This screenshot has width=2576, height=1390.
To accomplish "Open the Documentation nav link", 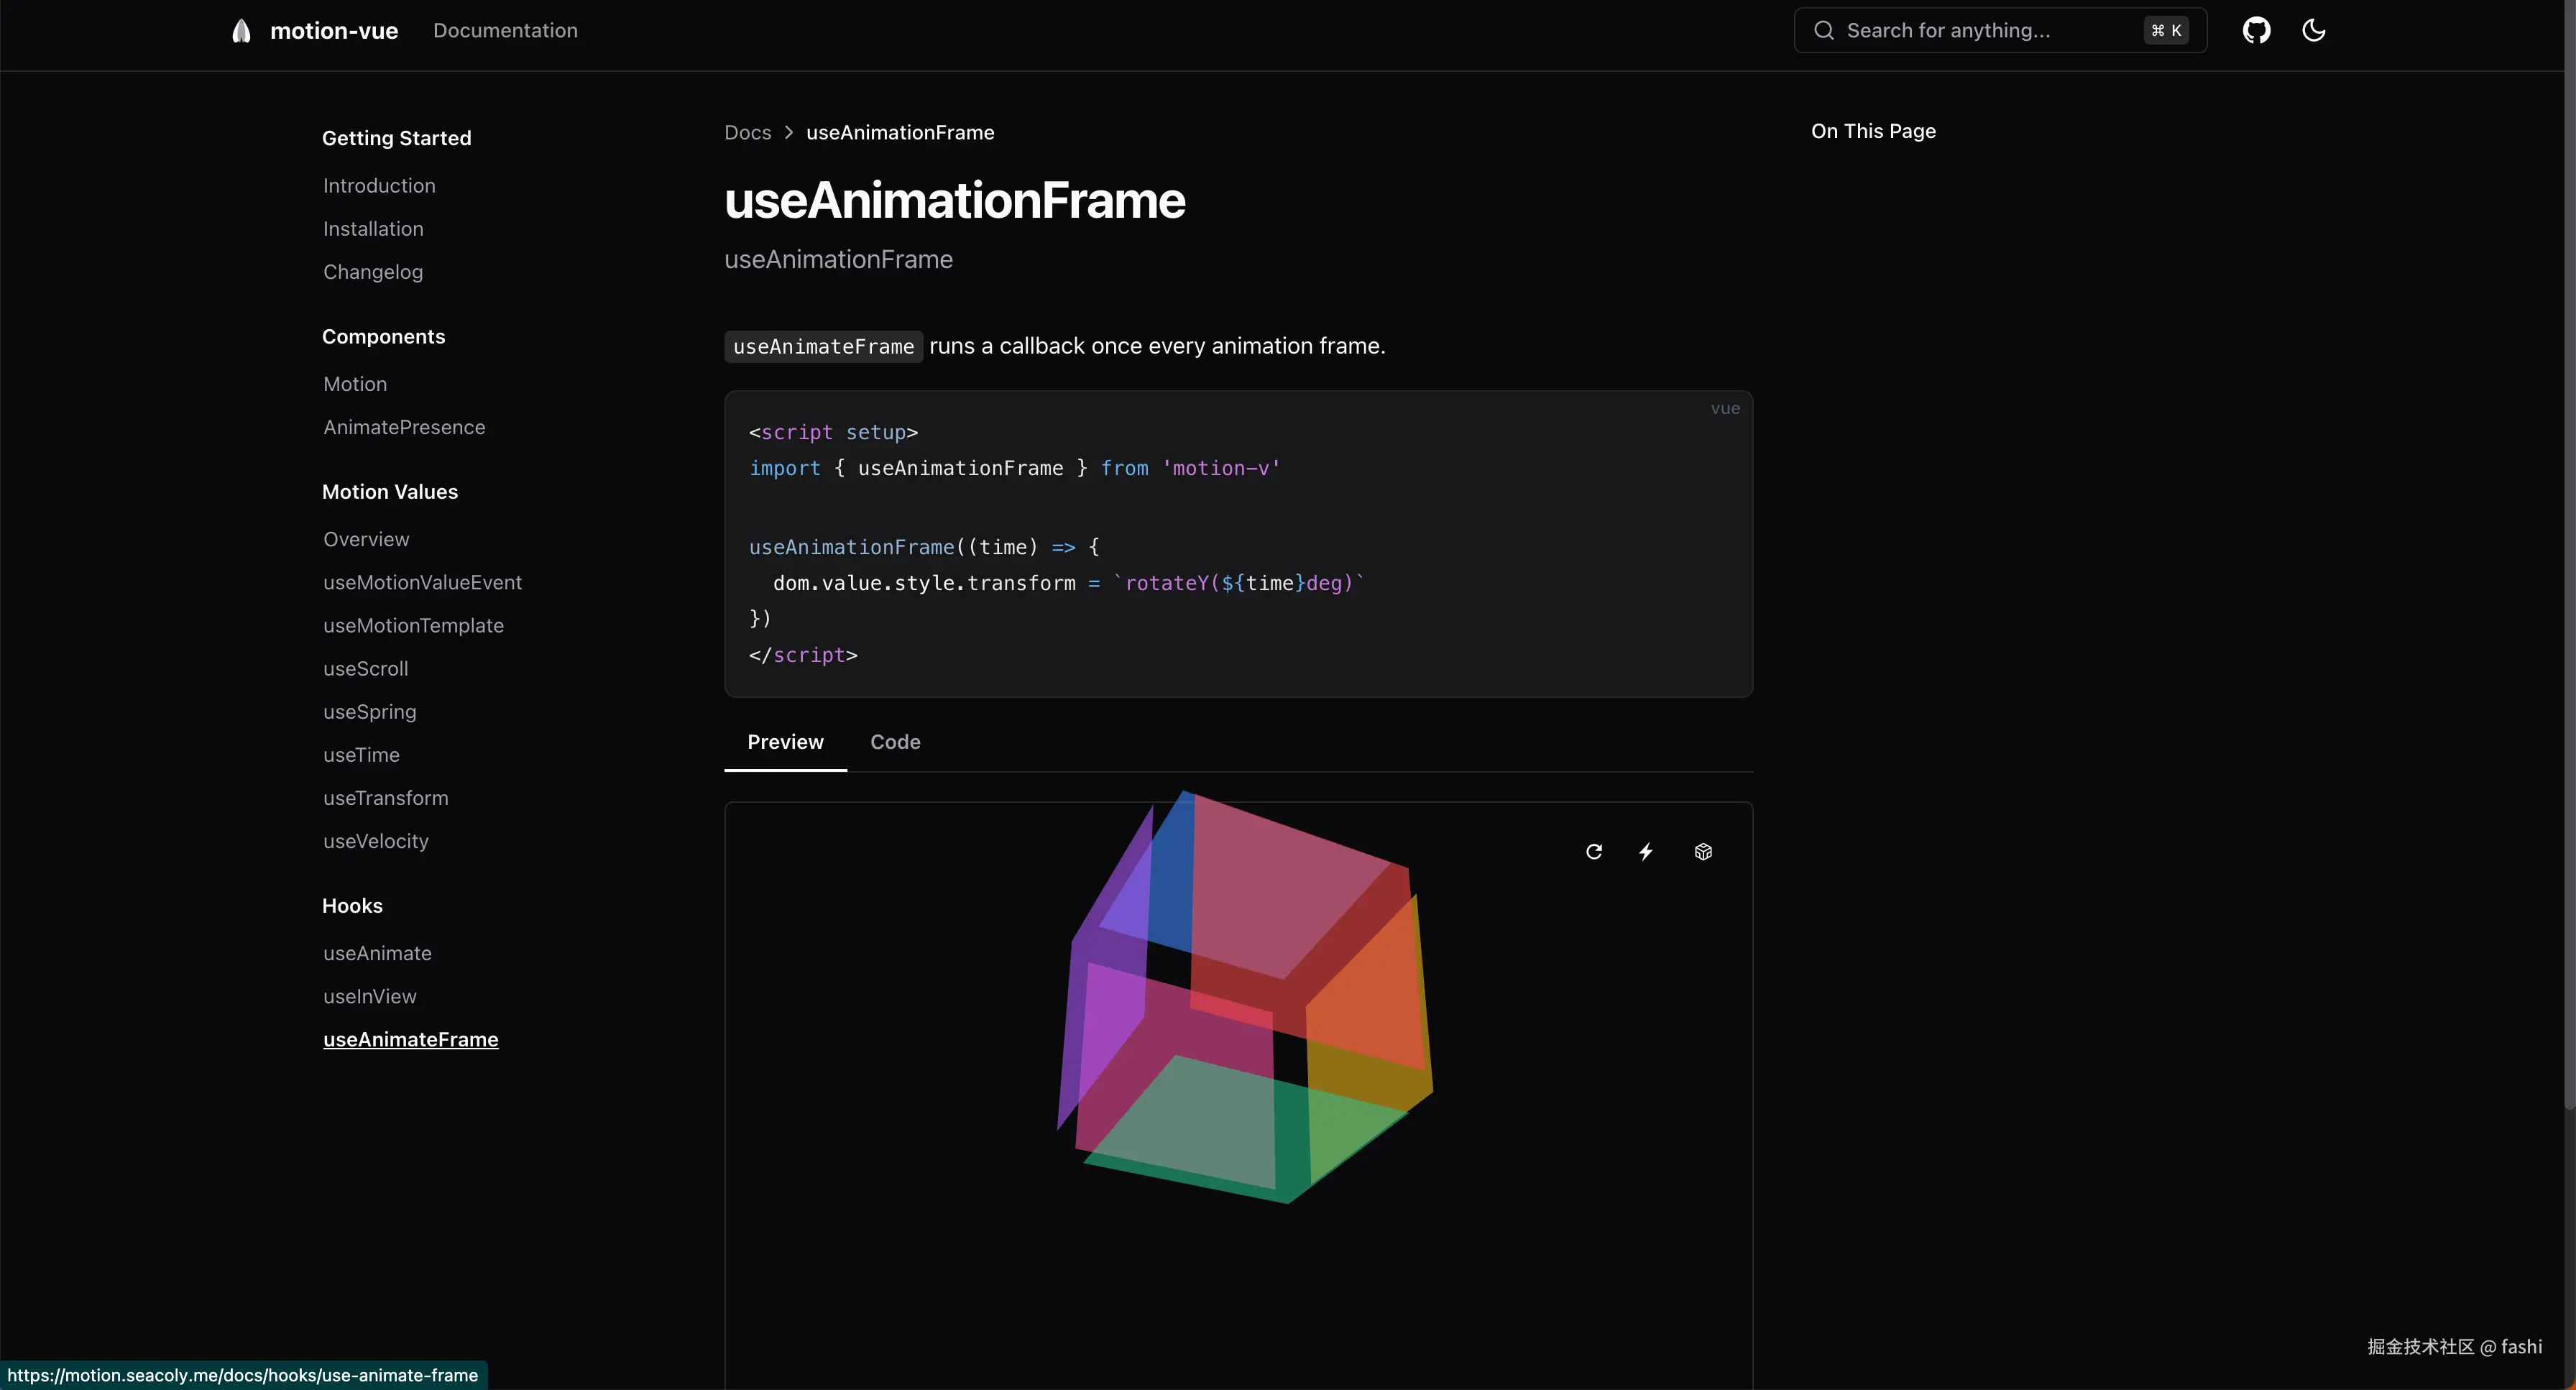I will tap(505, 30).
